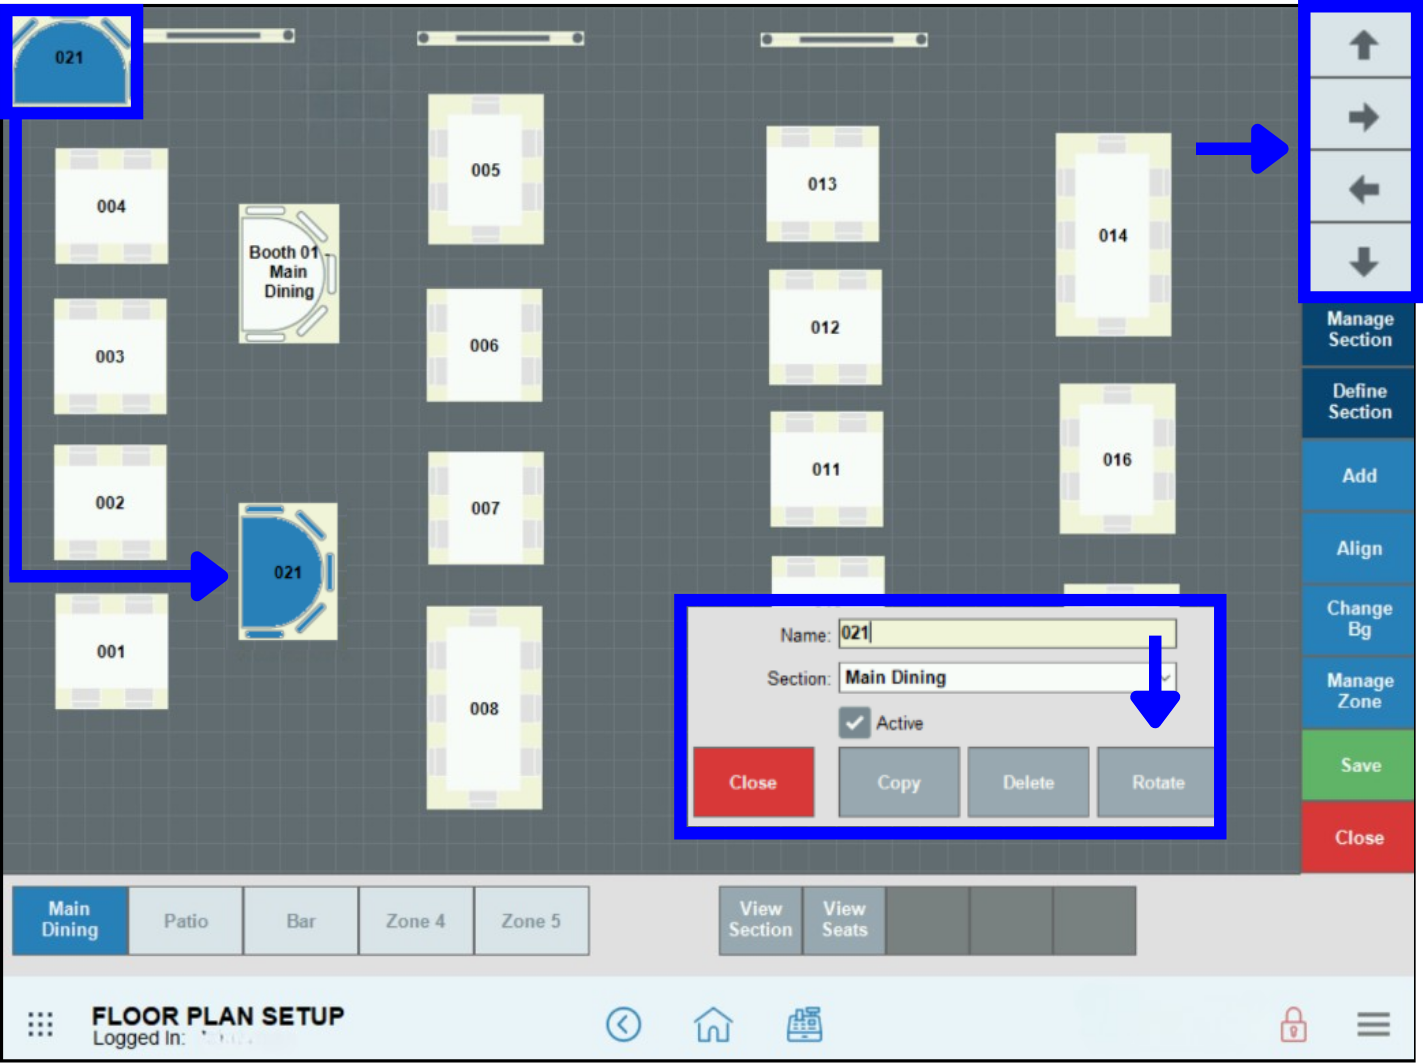Click the red lock icon
The height and width of the screenshot is (1063, 1425).
coord(1294,1024)
